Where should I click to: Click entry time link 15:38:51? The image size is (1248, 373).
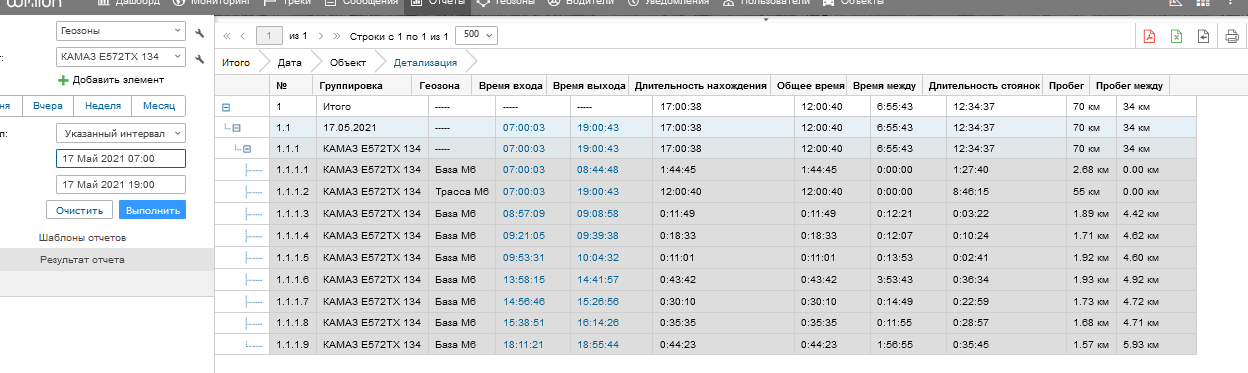(523, 322)
